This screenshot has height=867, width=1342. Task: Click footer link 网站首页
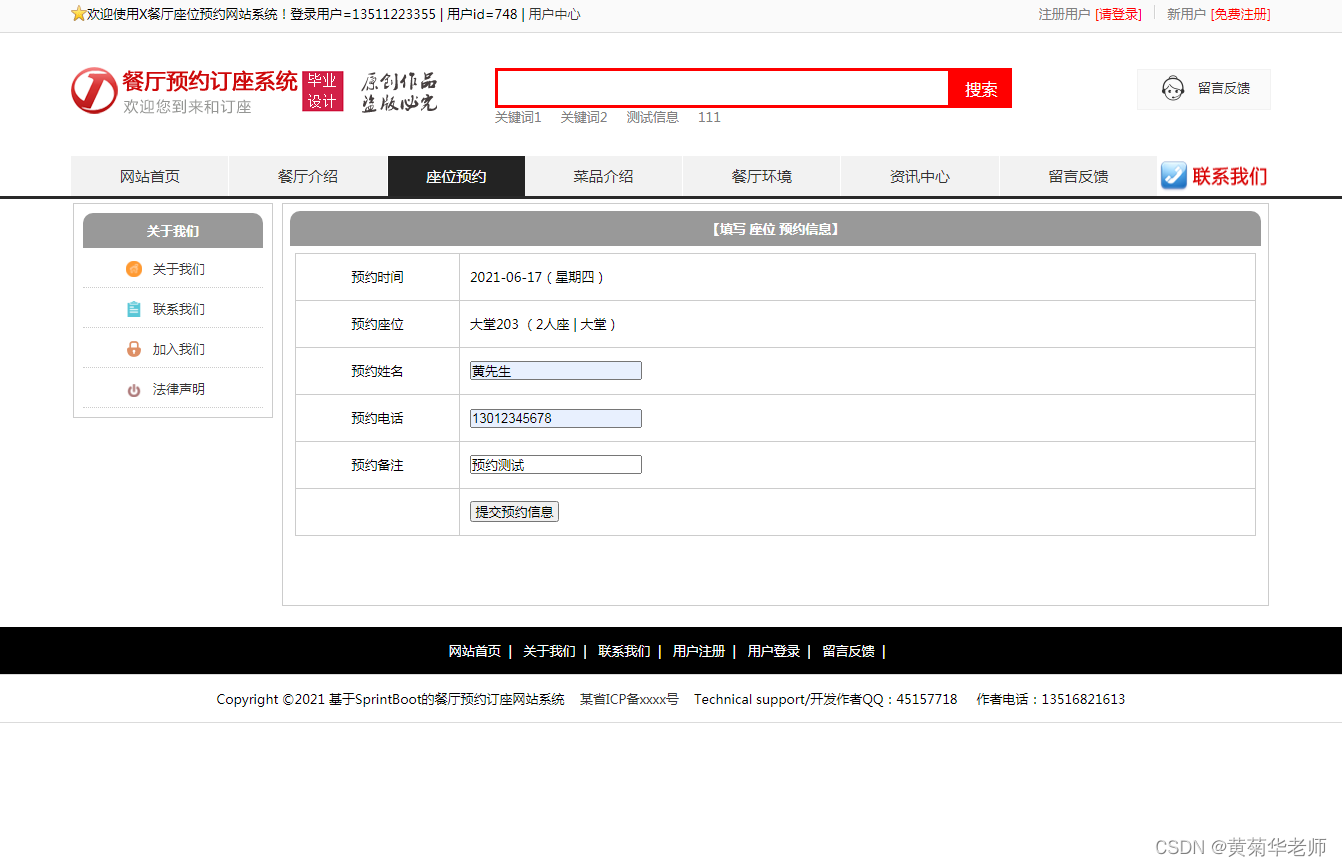click(475, 651)
